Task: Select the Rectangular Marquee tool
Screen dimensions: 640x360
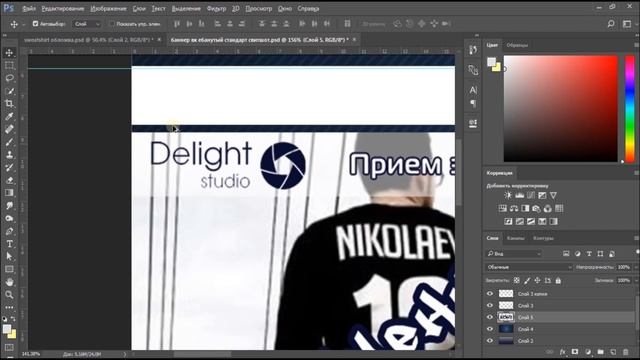Action: [9, 65]
